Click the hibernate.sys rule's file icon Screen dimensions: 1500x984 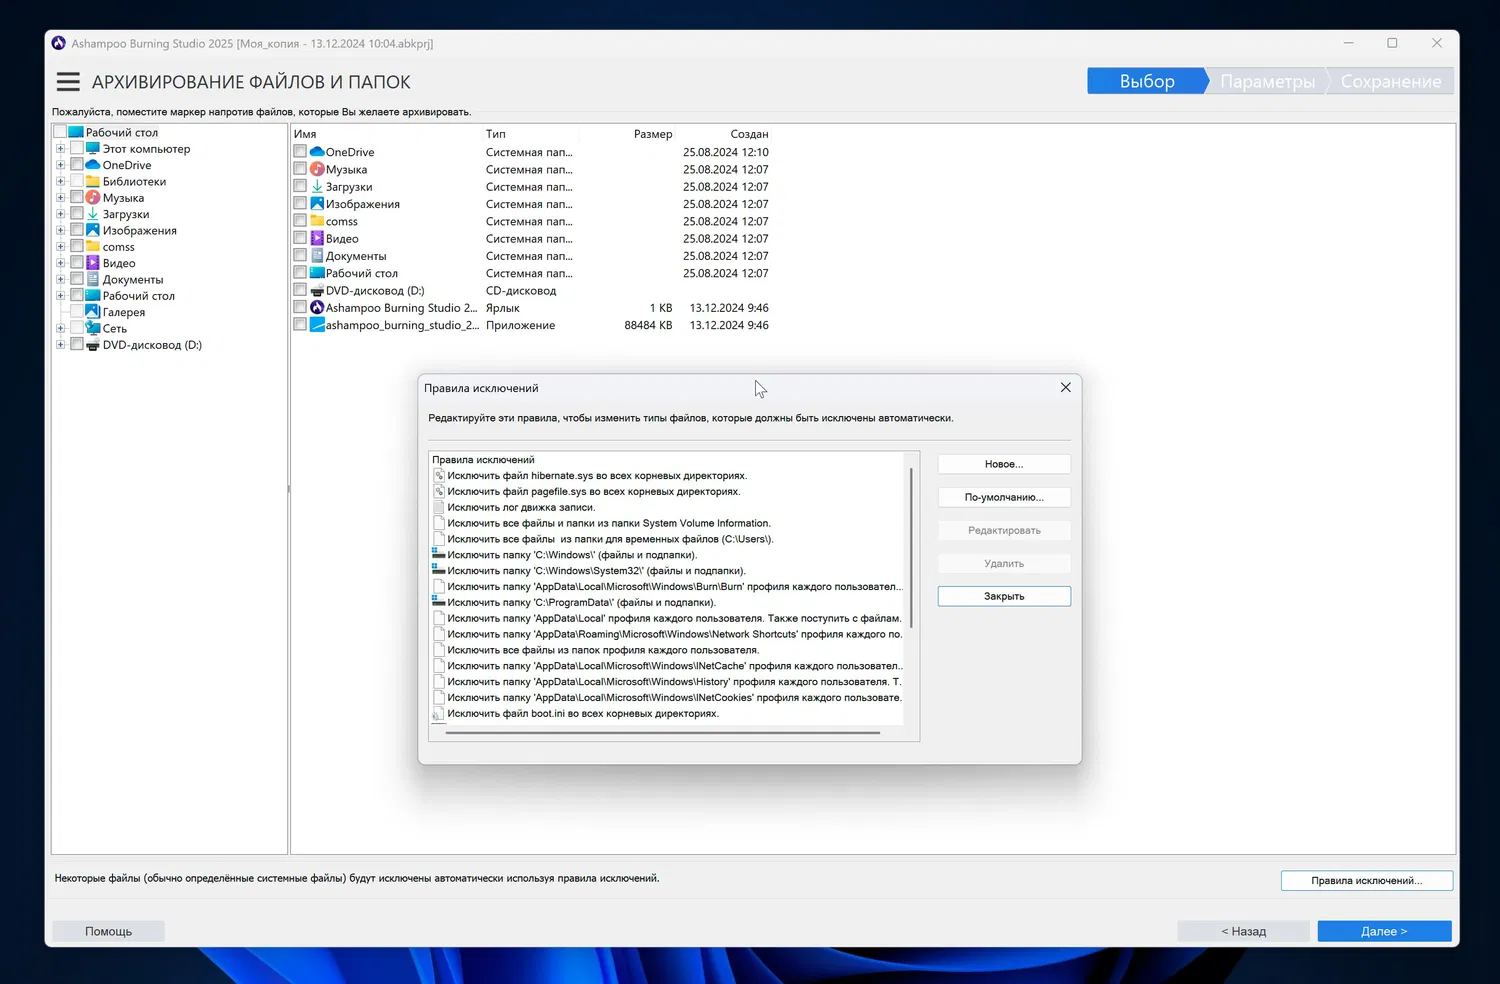point(439,476)
